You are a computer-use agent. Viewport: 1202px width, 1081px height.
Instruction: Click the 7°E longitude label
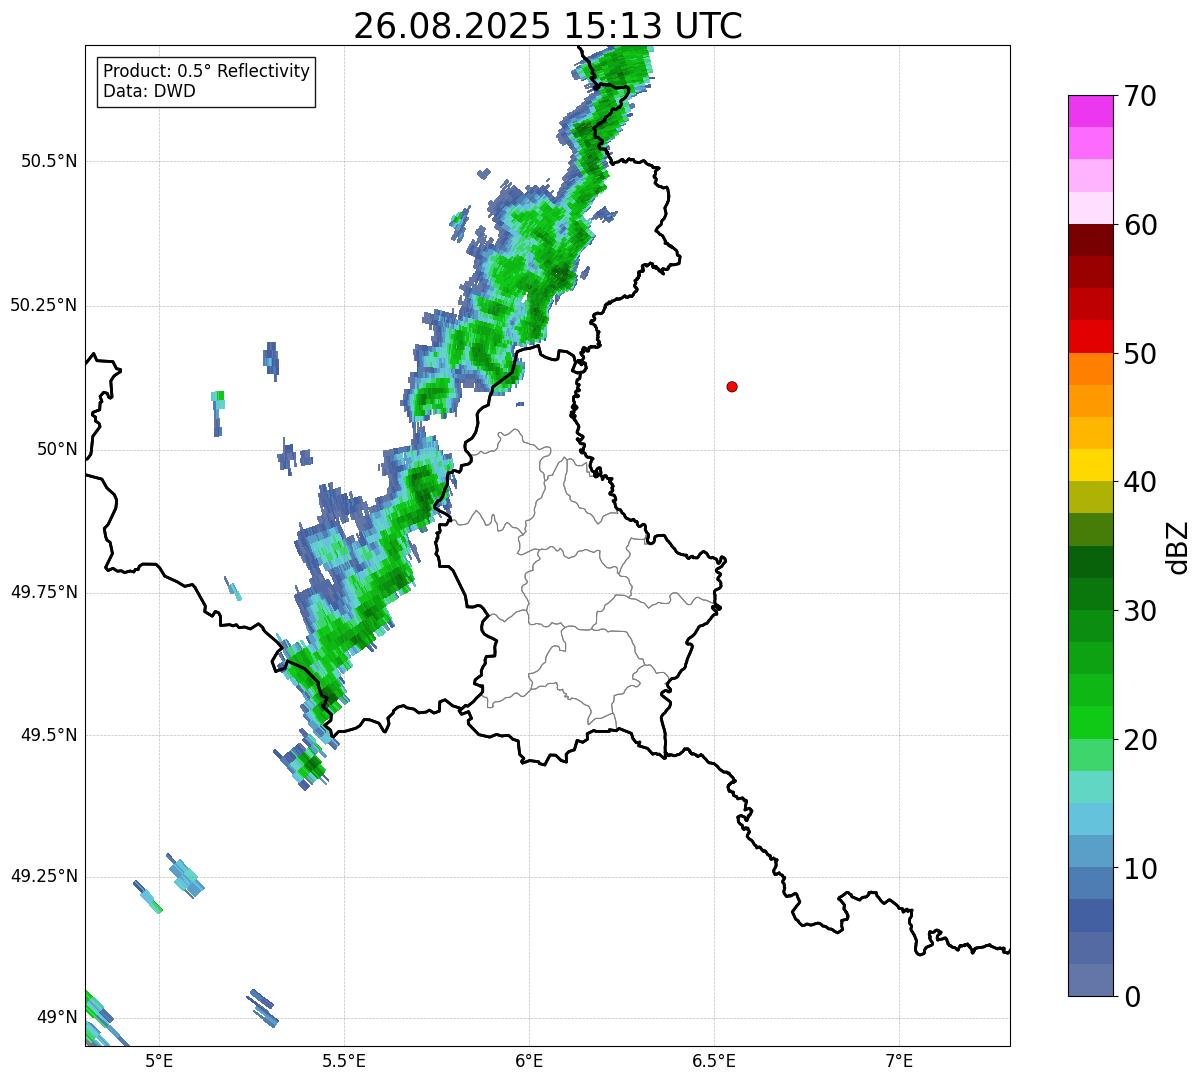click(x=899, y=1061)
